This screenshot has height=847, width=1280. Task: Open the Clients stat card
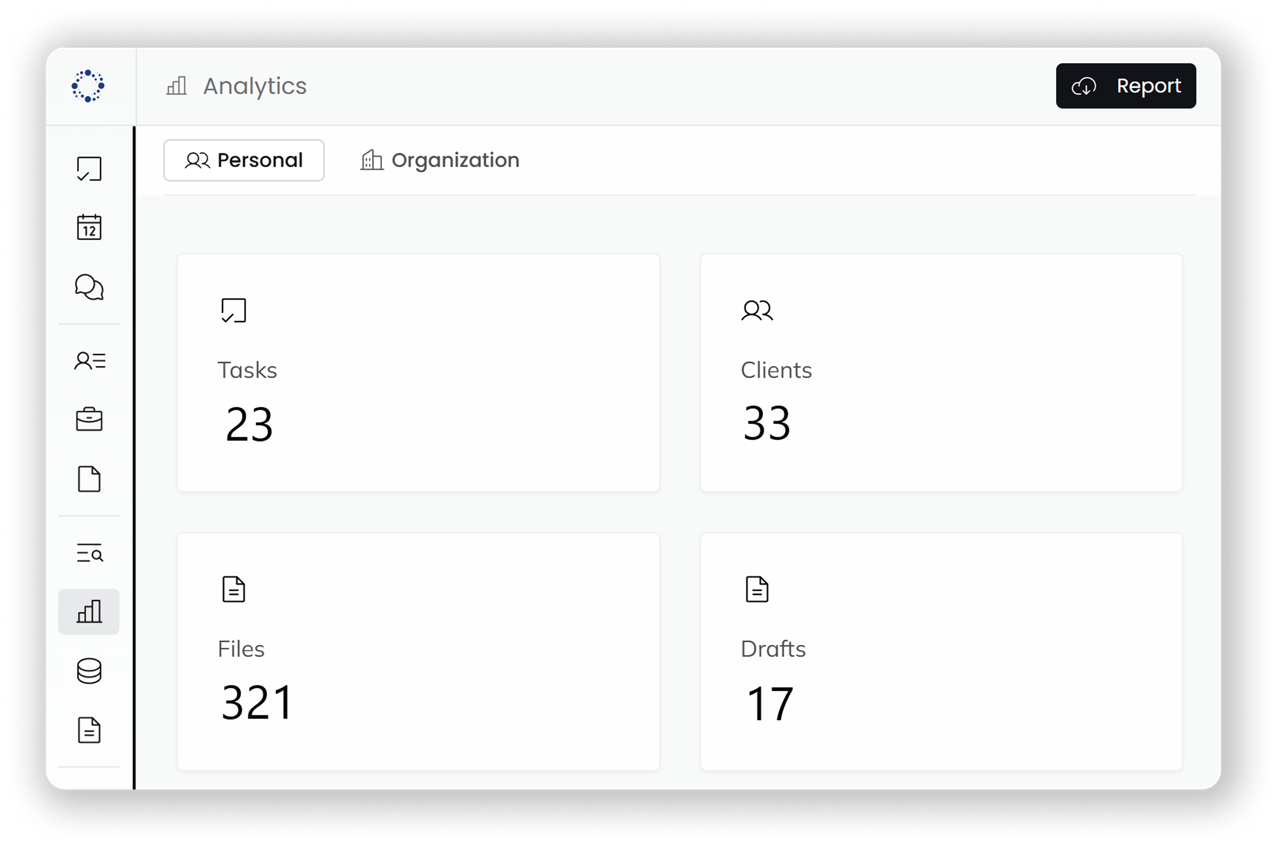pos(941,373)
